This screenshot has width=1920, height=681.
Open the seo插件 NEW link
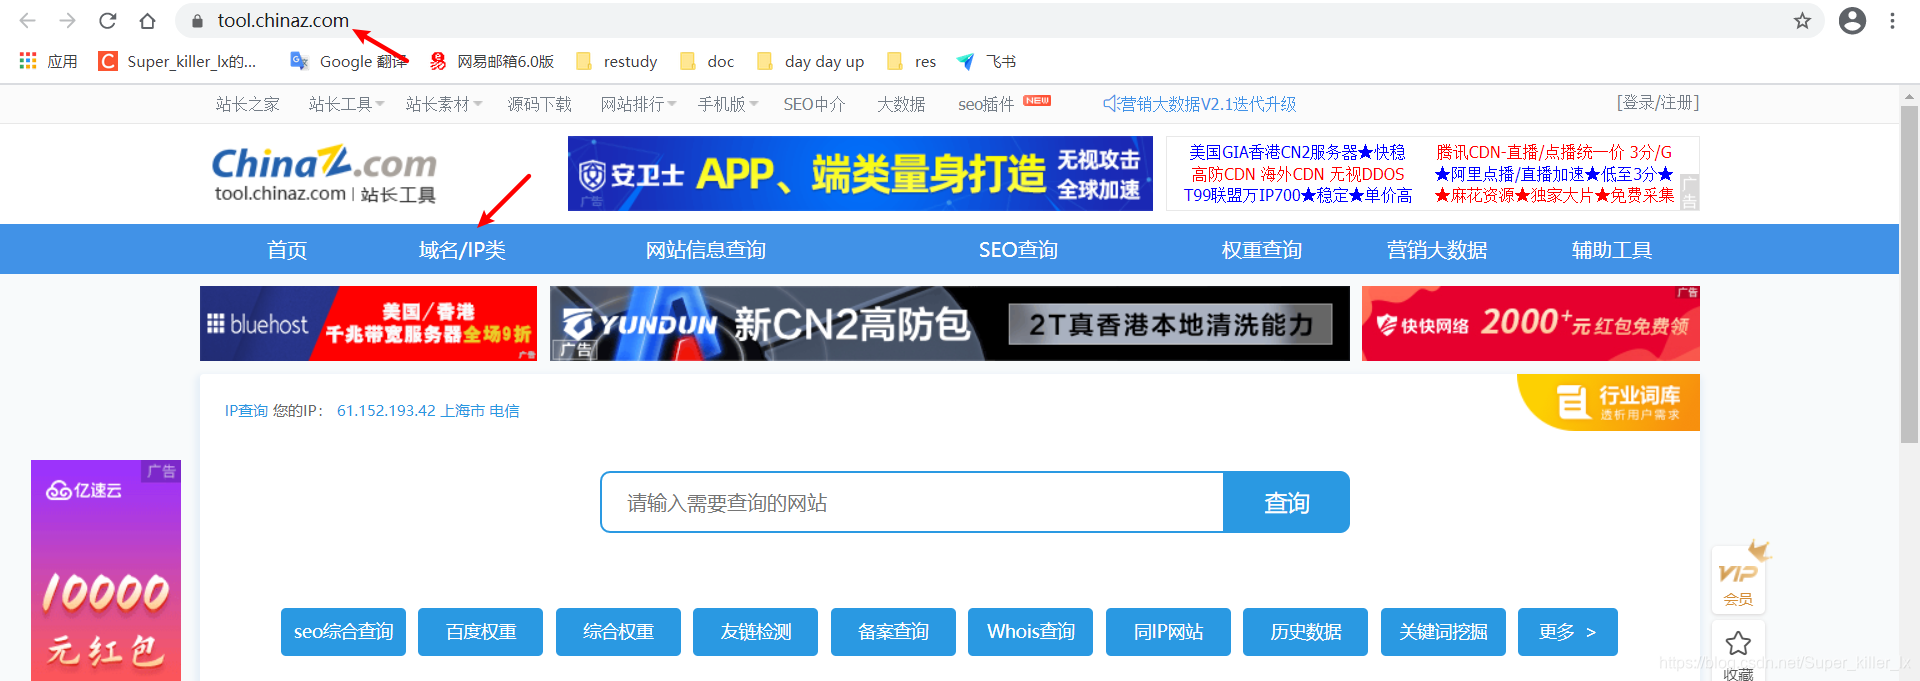(x=1004, y=104)
